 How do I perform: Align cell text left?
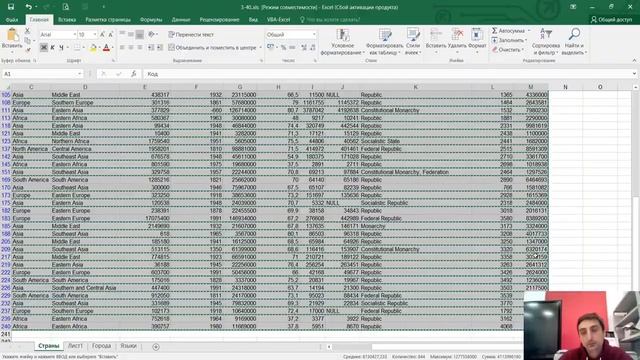point(122,48)
